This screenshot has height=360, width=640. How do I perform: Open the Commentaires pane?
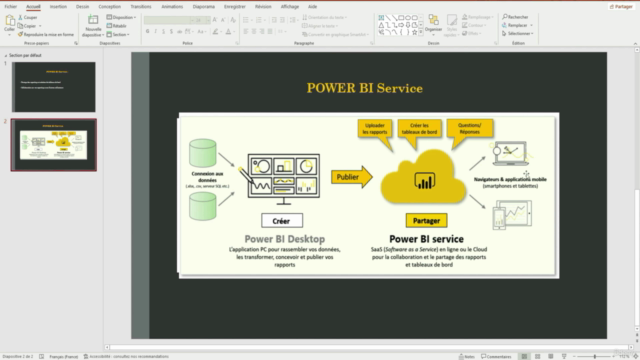496,356
